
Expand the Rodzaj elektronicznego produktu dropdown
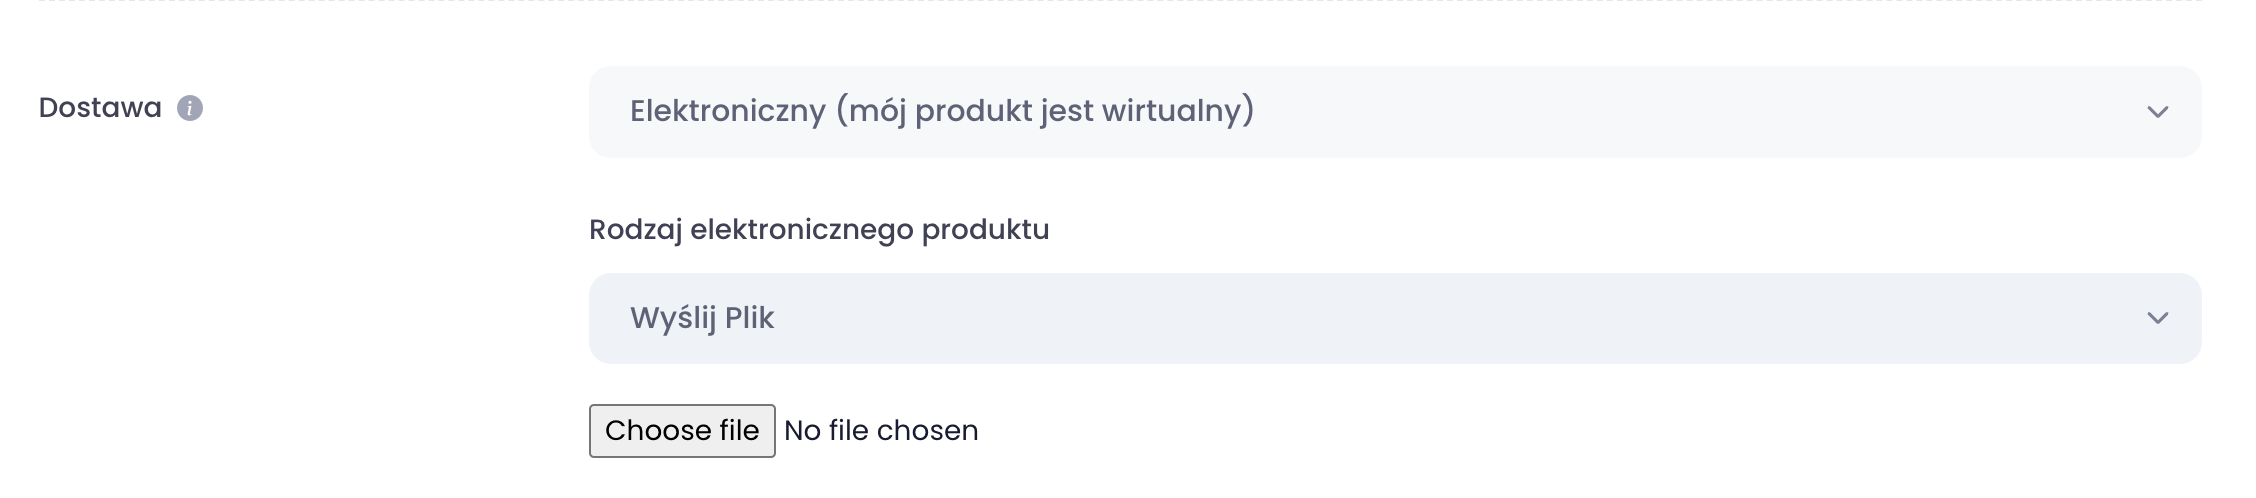coord(1394,318)
